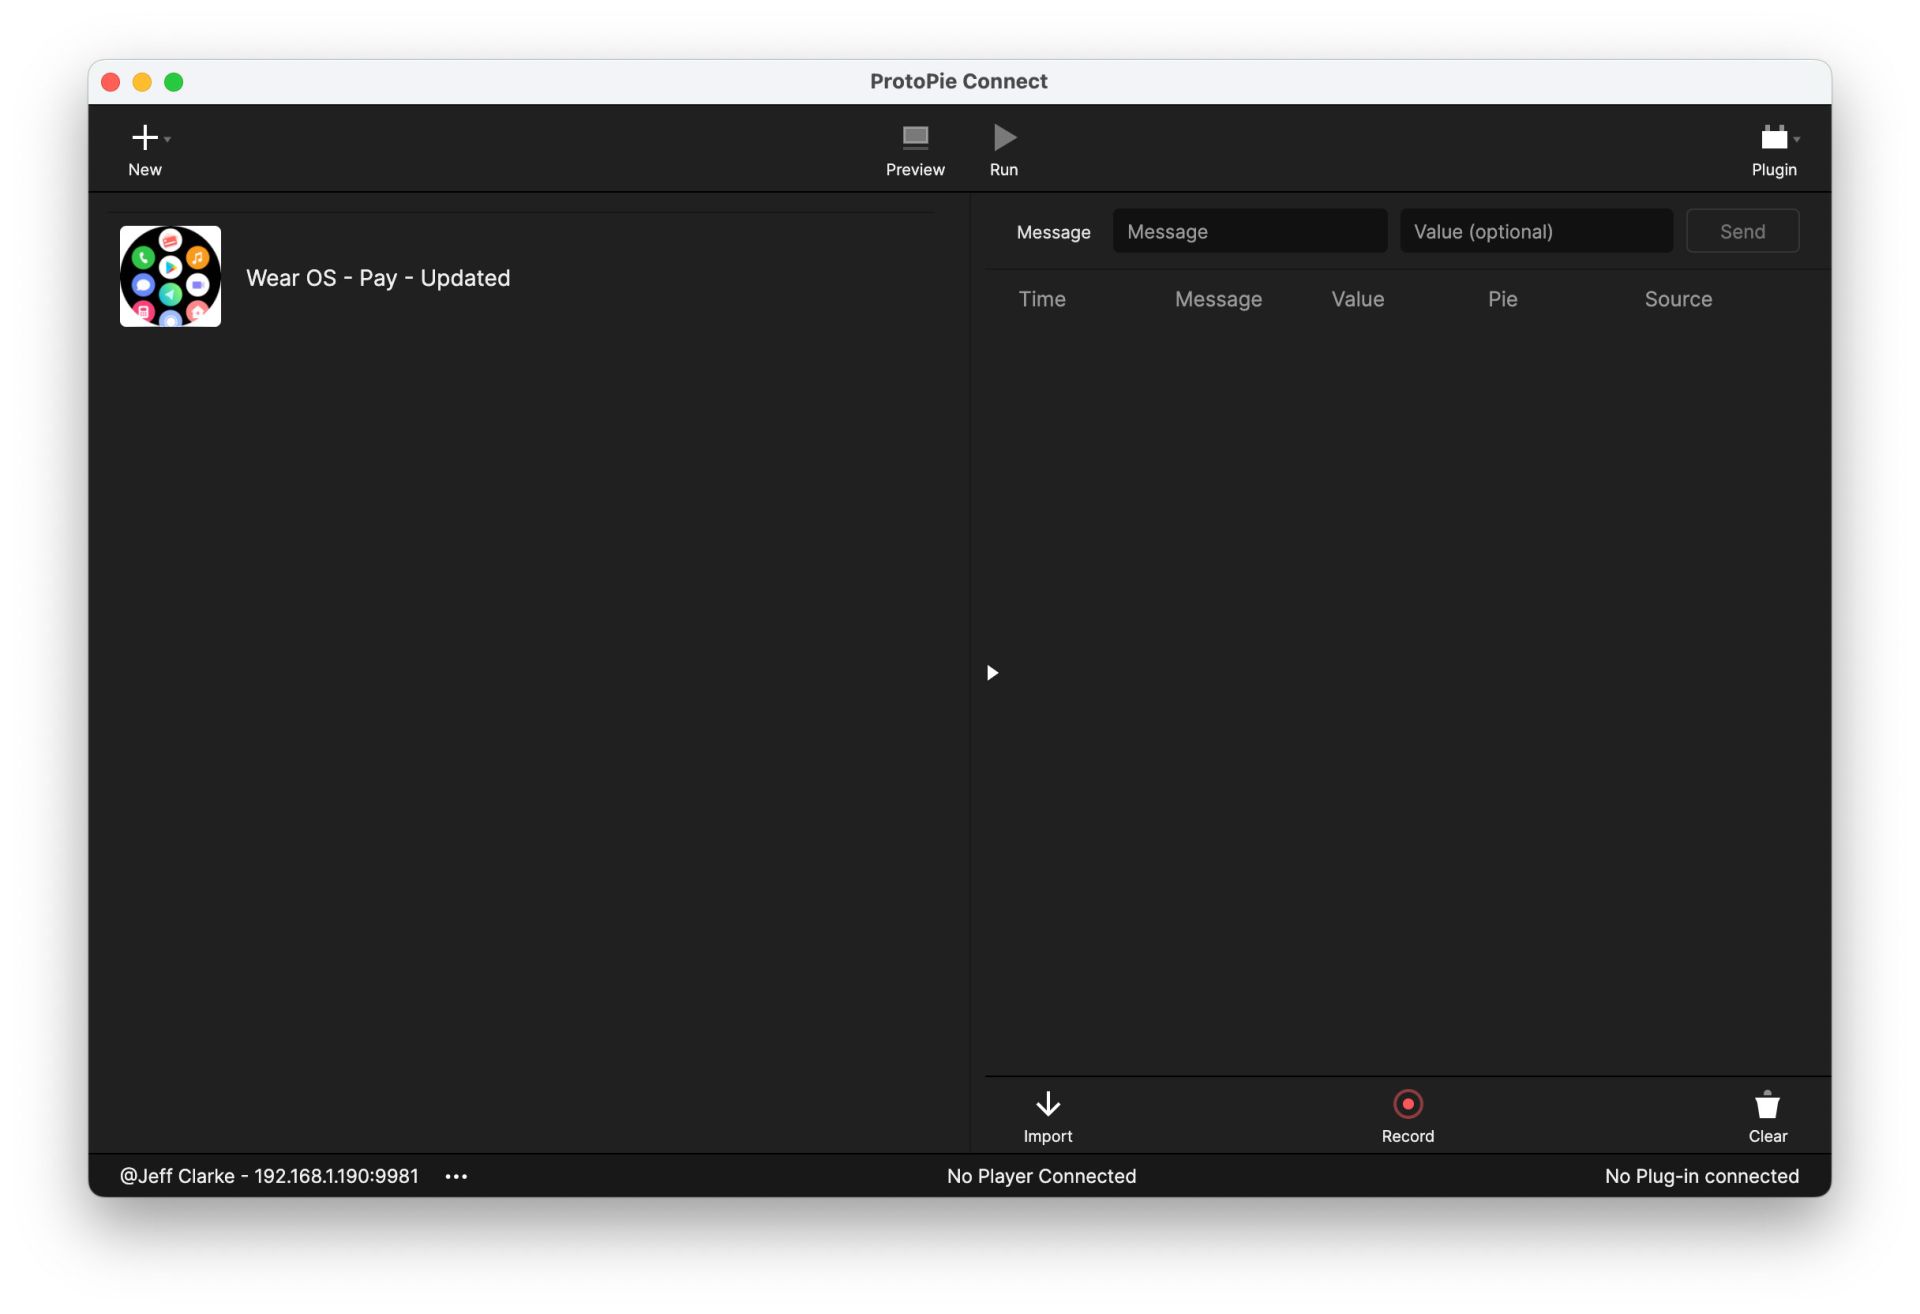Click the Time column header

[1042, 299]
